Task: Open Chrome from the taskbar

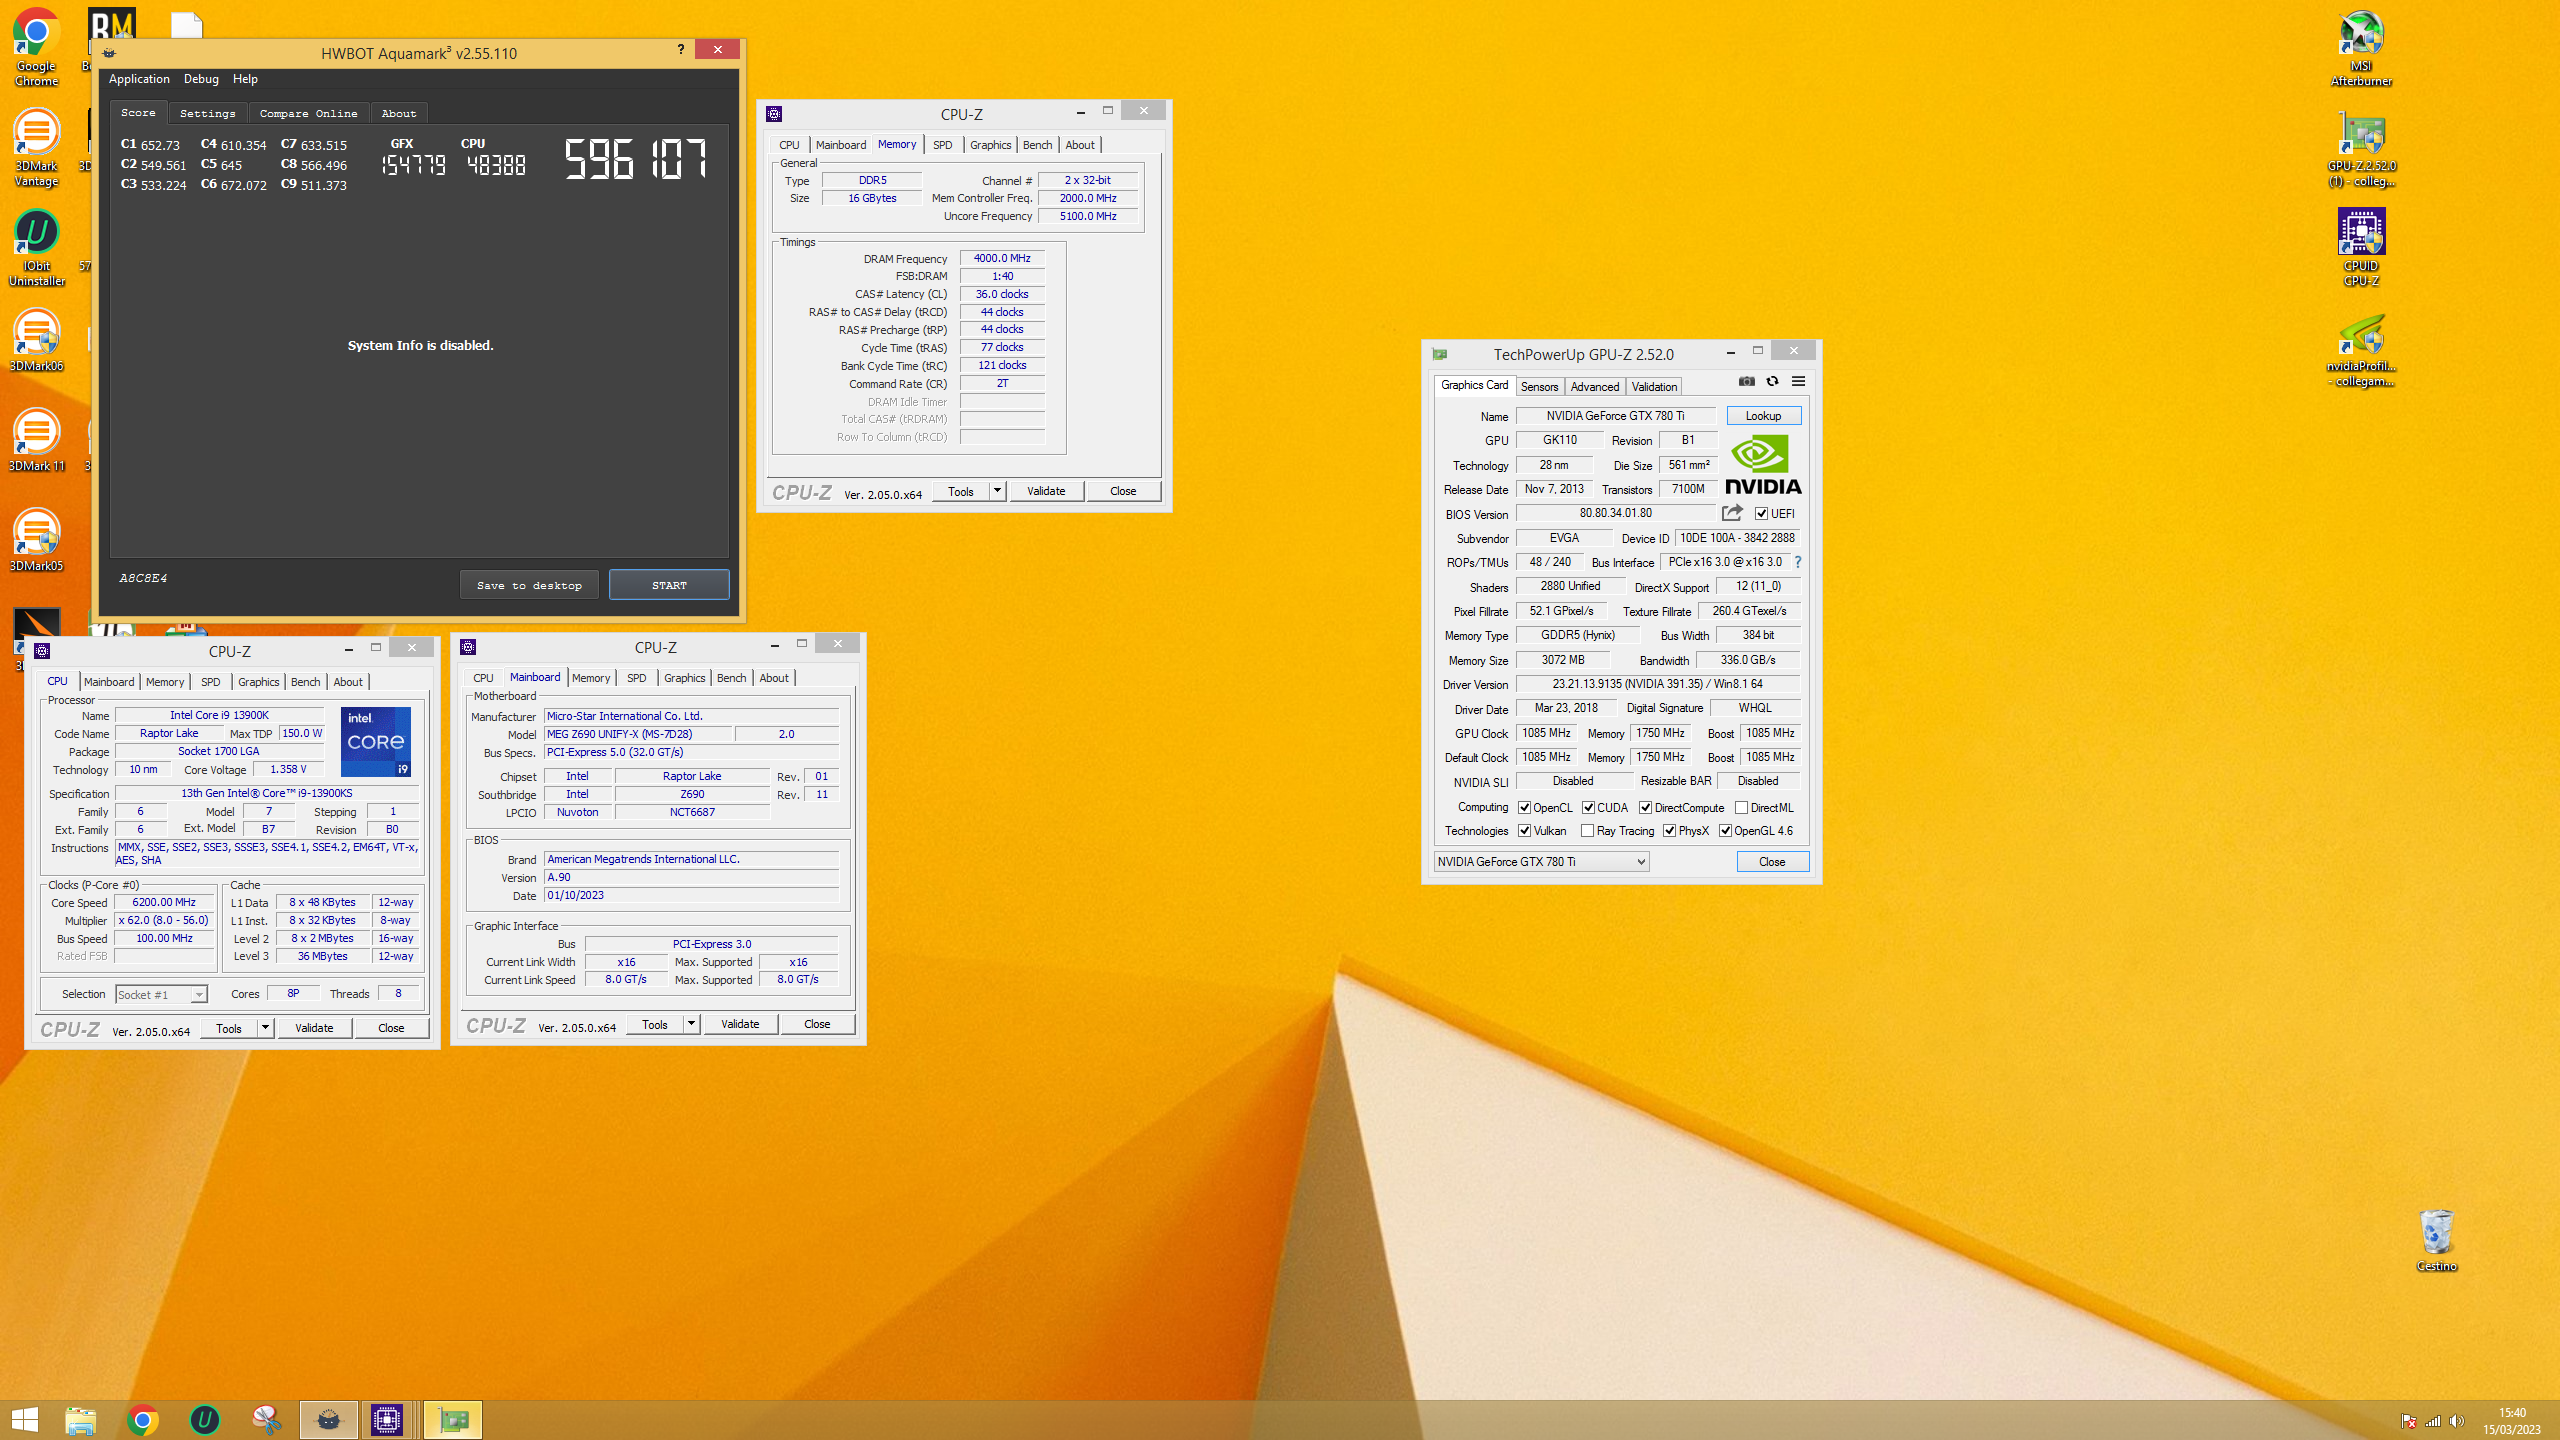Action: point(143,1420)
